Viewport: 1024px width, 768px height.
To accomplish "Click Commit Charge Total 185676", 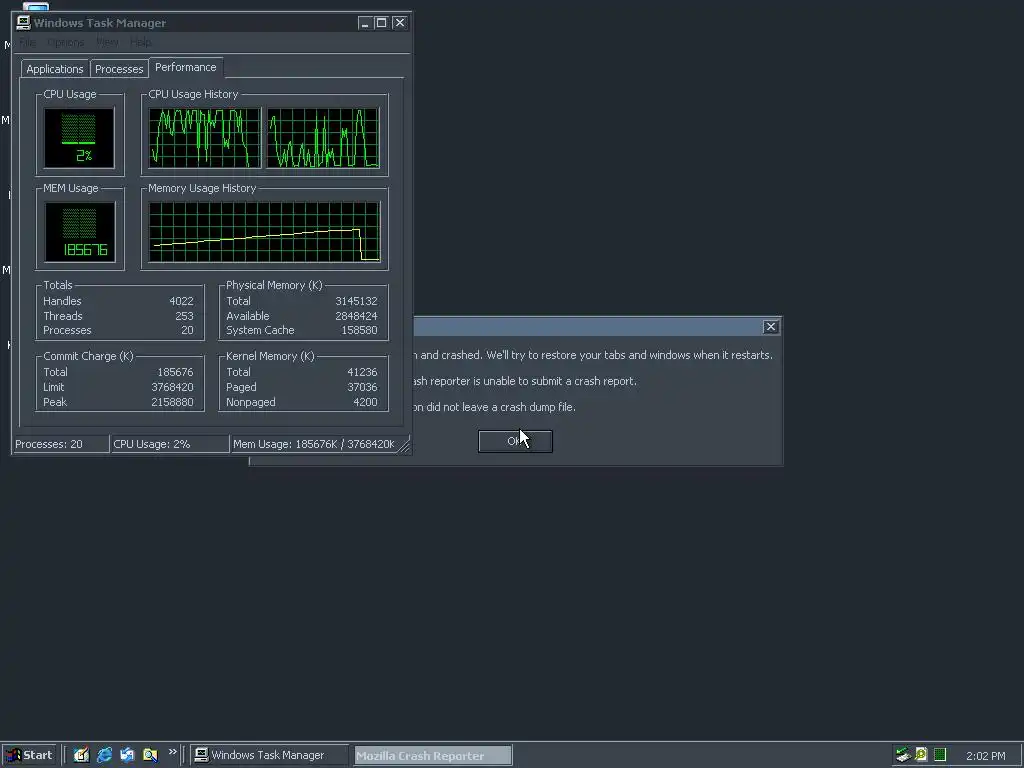I will [x=175, y=372].
